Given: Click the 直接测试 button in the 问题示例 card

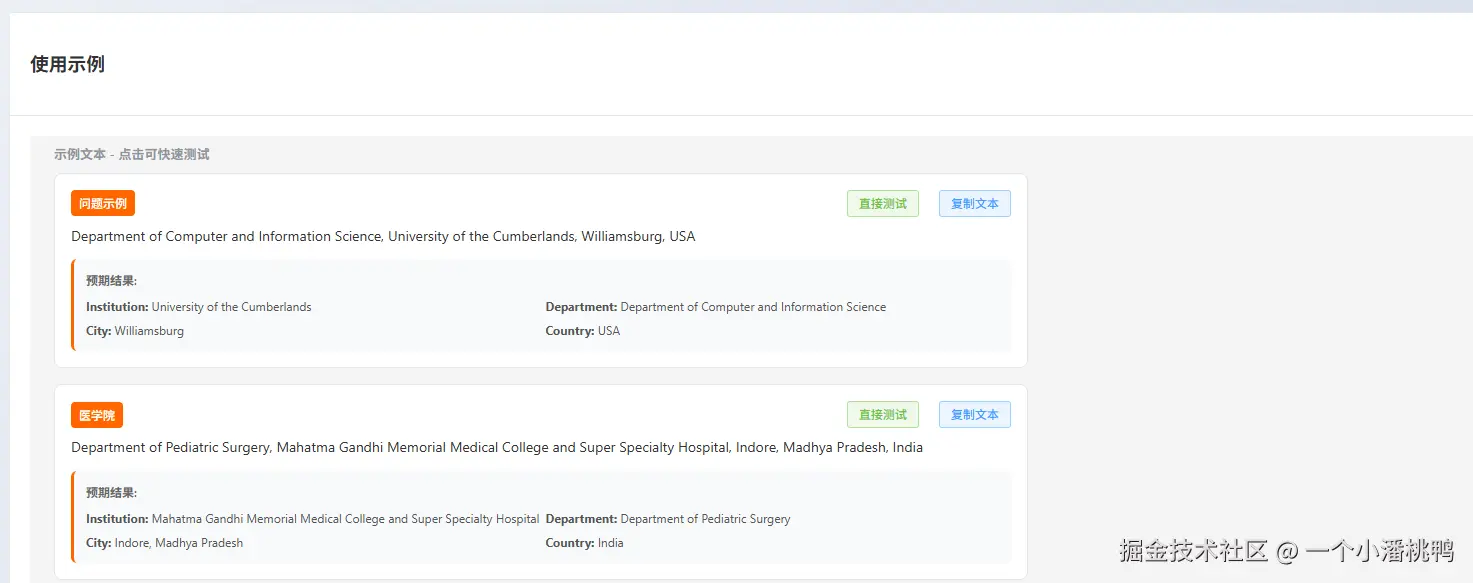Looking at the screenshot, I should click(x=882, y=204).
